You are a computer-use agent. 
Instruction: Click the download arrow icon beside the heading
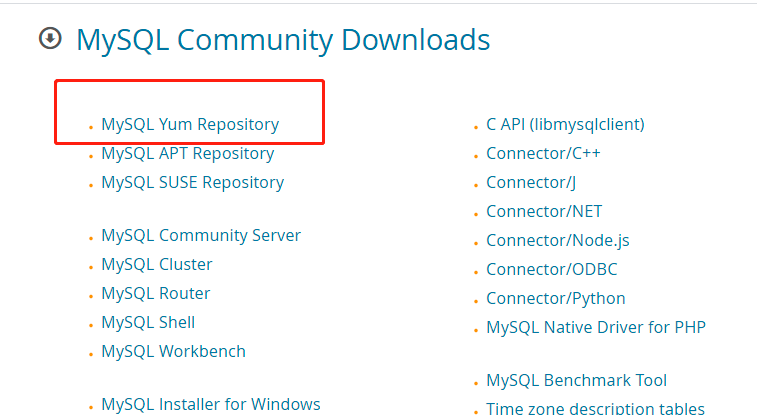click(x=50, y=38)
